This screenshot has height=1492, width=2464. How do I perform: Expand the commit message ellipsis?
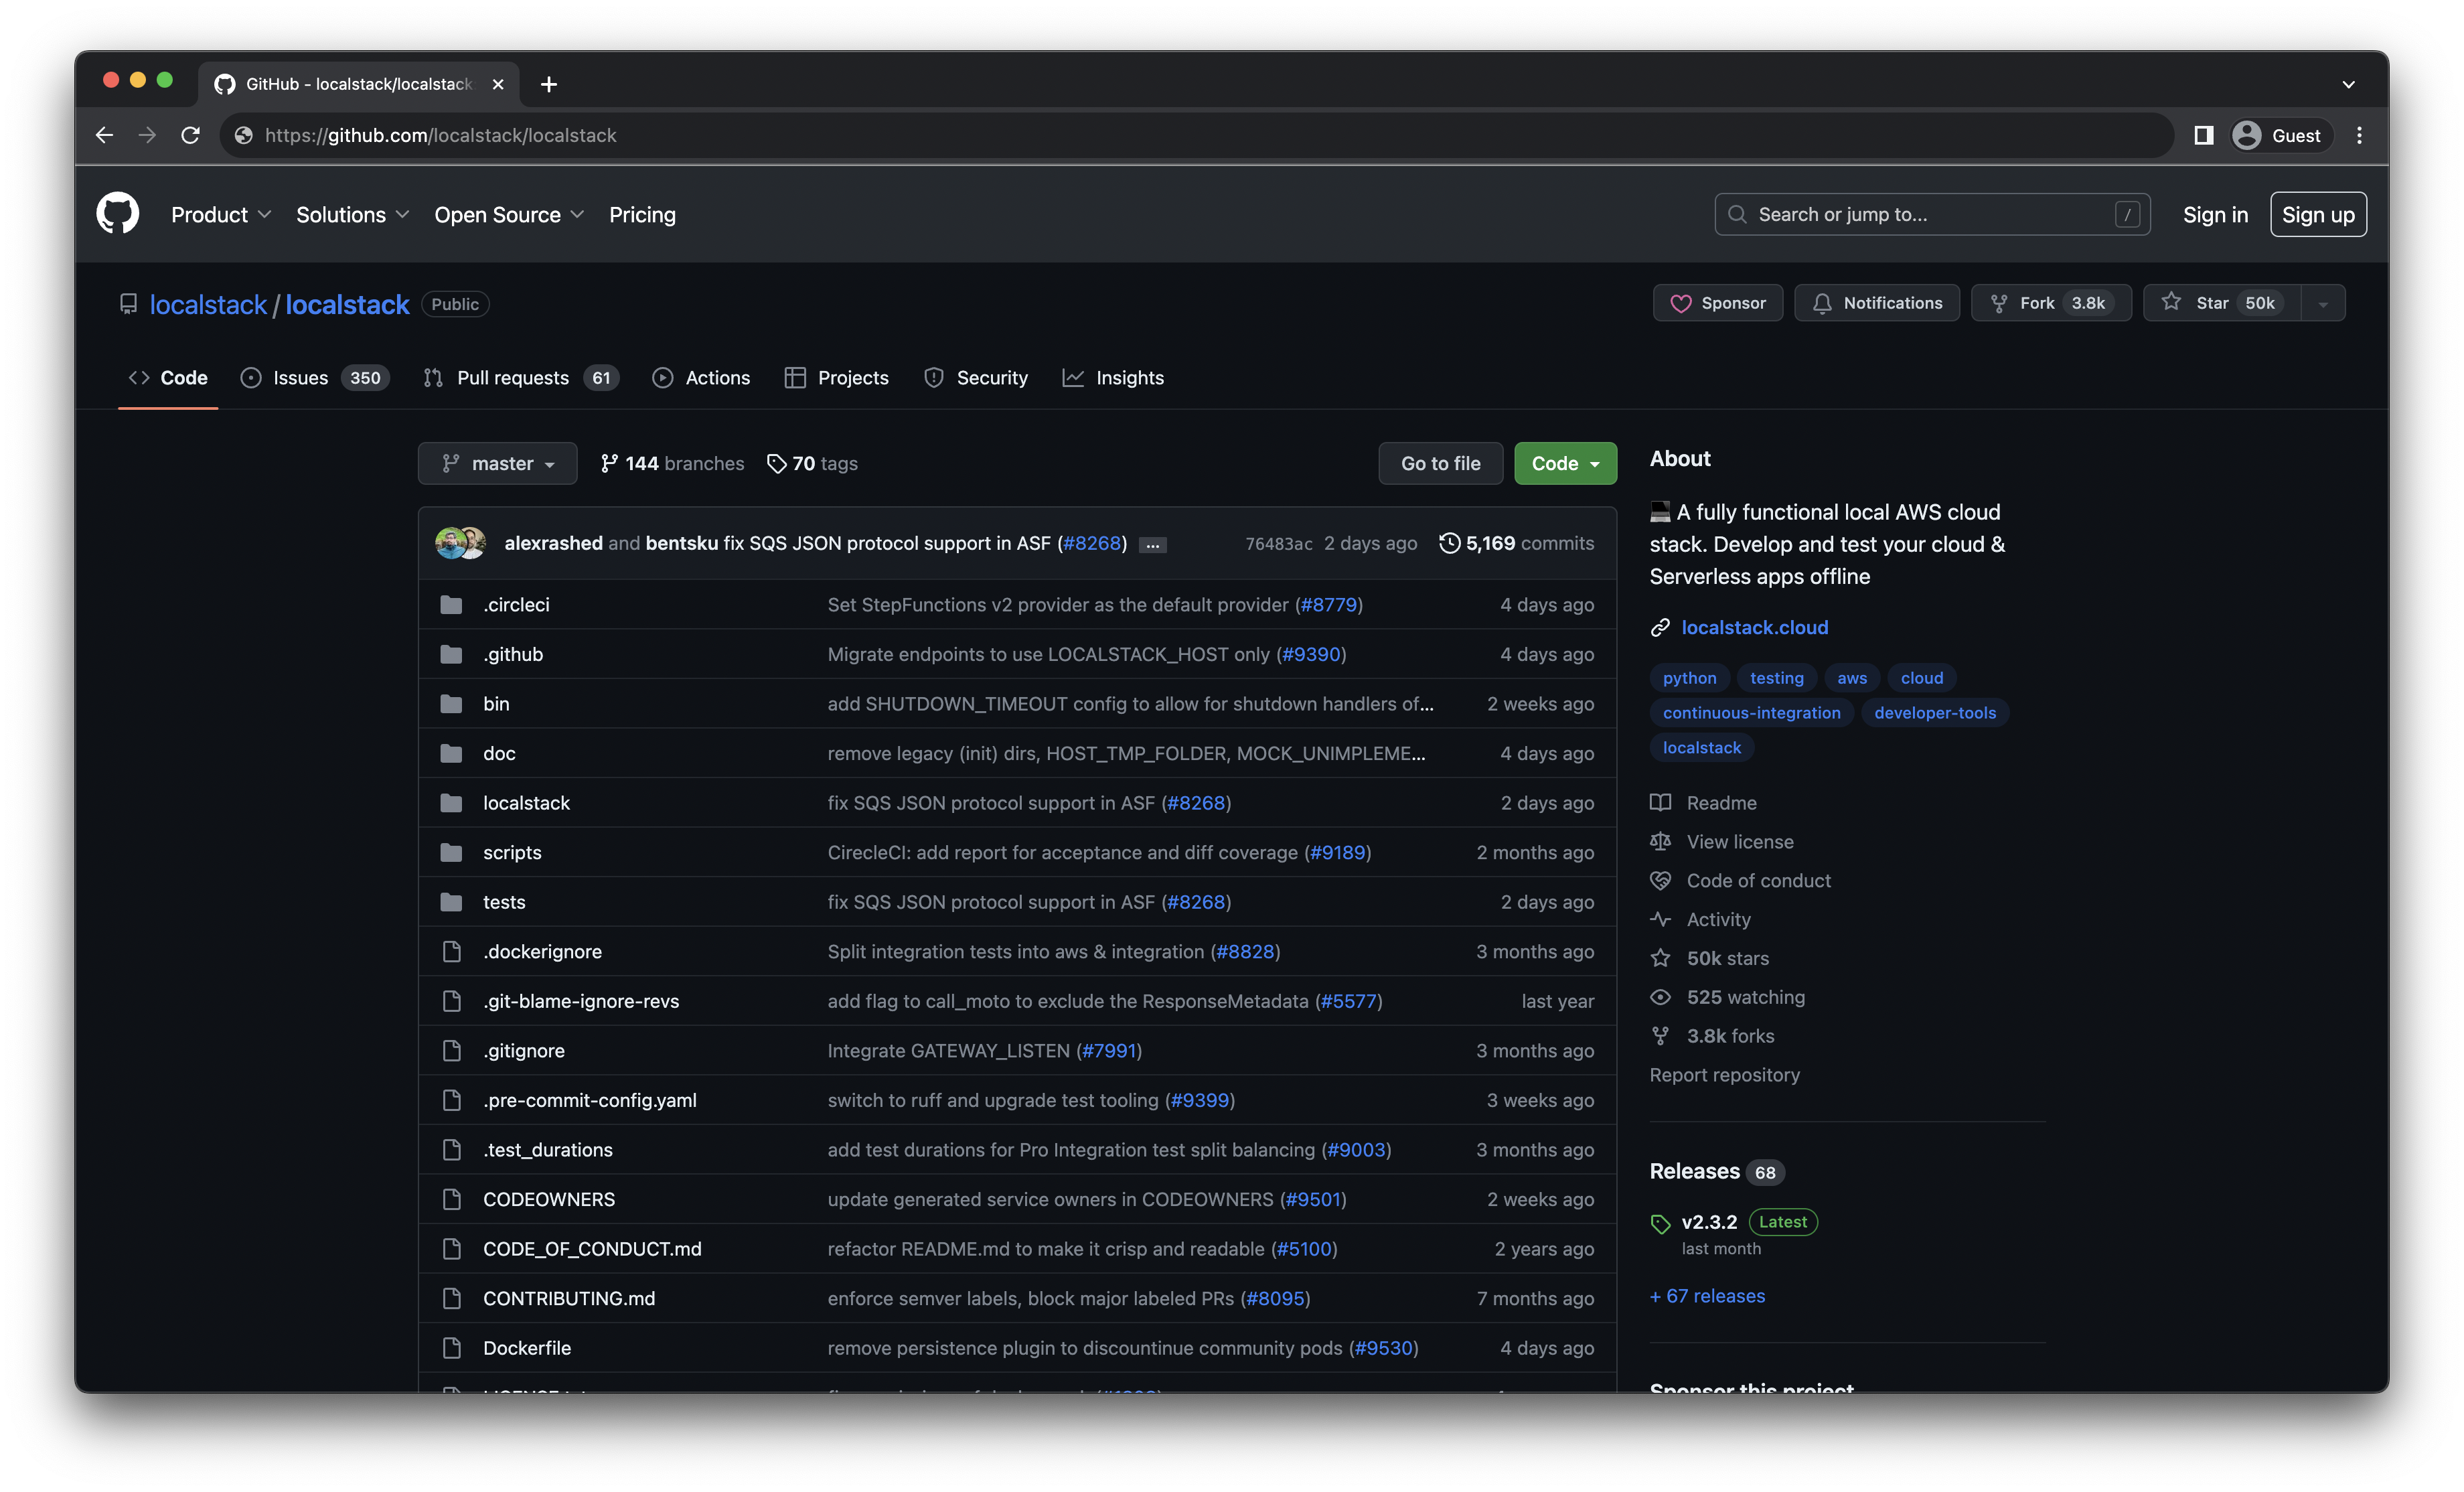click(1152, 545)
